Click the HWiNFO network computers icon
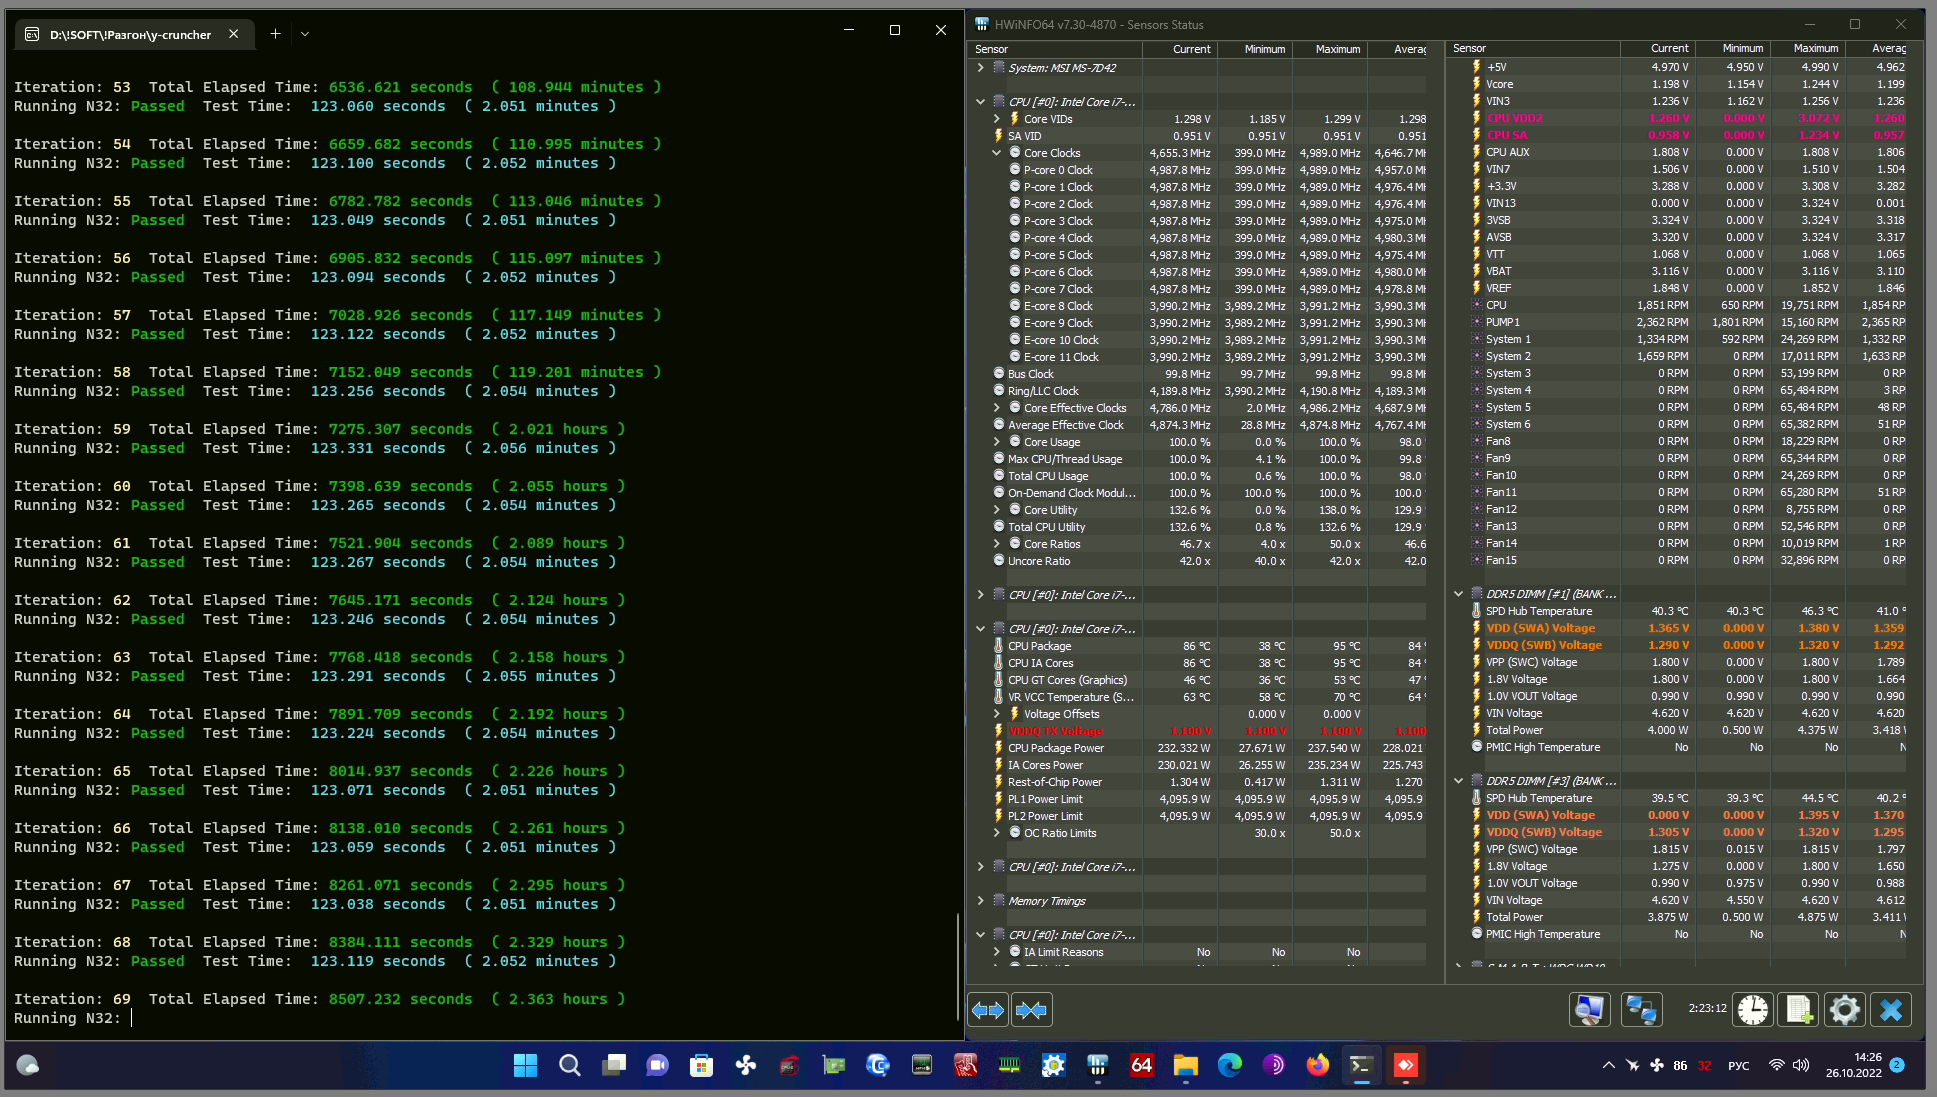This screenshot has width=1937, height=1097. (1641, 1010)
